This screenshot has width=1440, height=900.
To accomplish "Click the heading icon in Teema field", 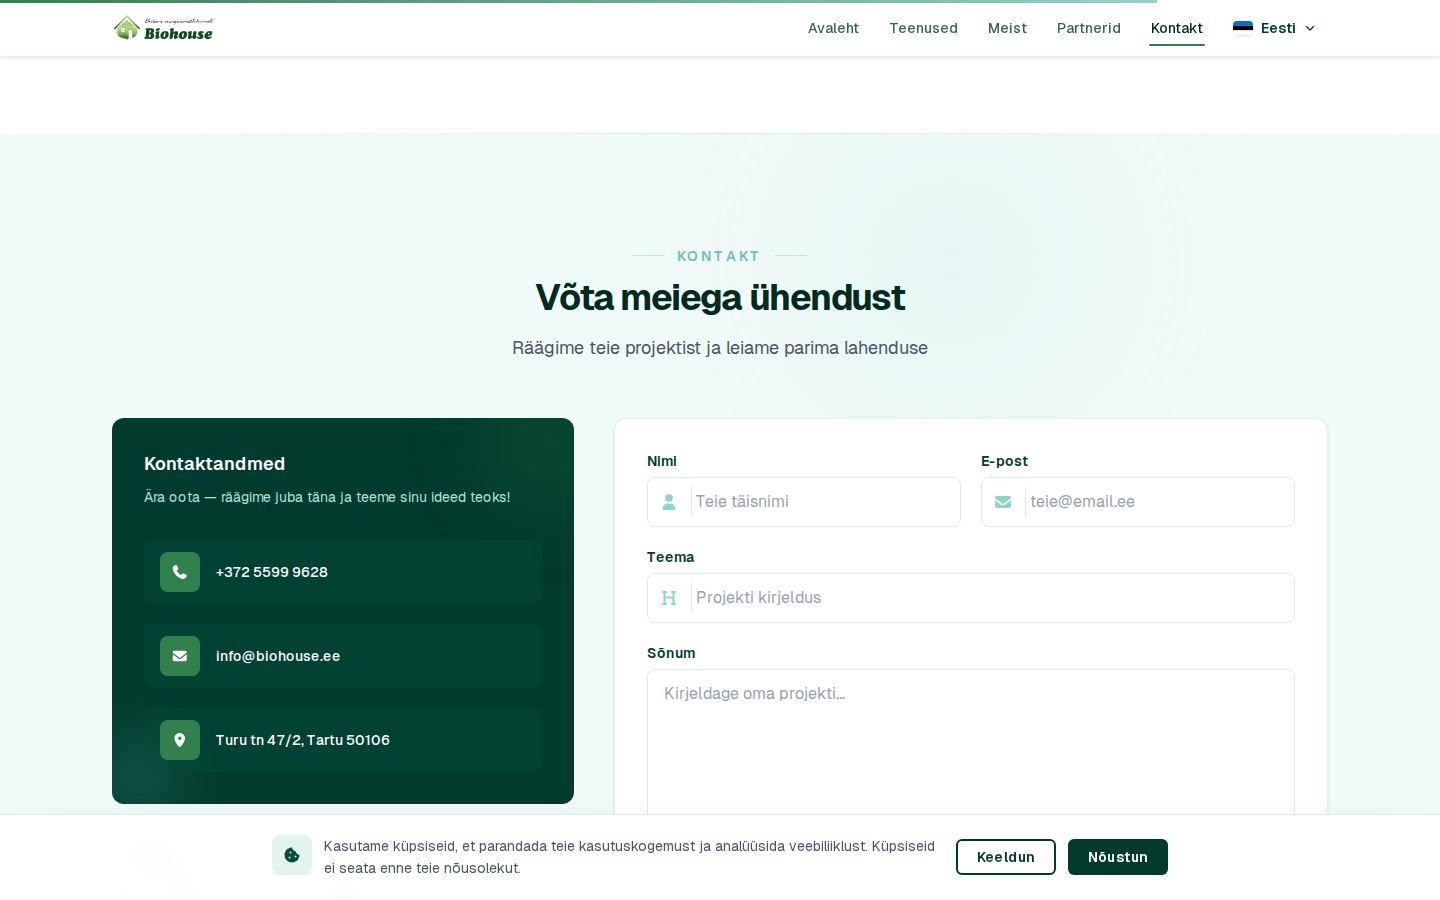I will click(x=669, y=598).
